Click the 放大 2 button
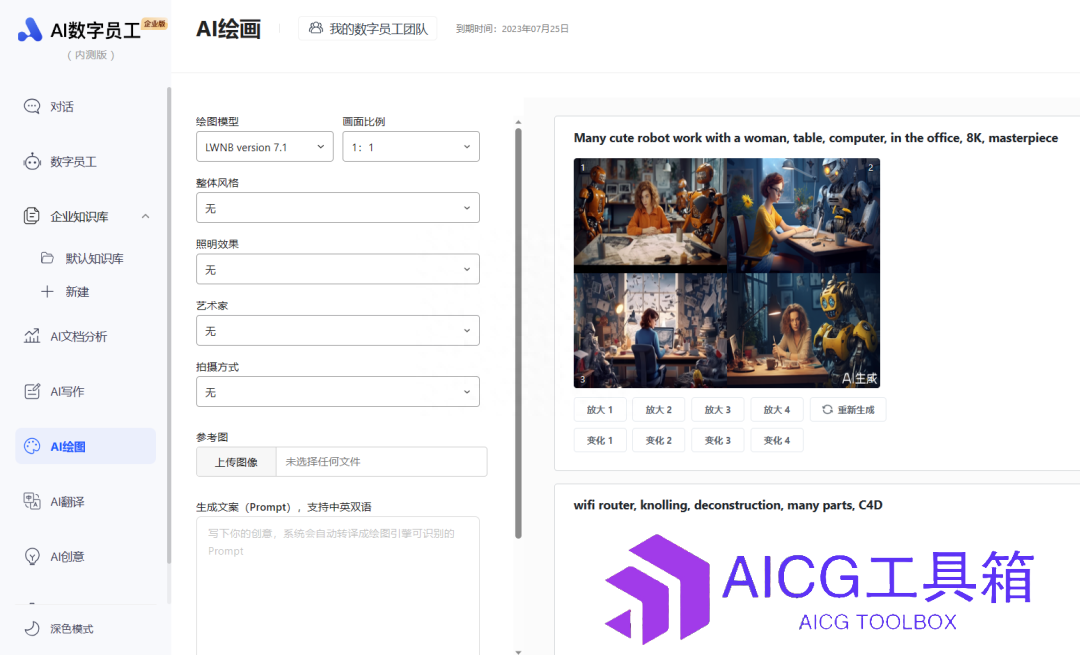The height and width of the screenshot is (655, 1080). tap(658, 409)
